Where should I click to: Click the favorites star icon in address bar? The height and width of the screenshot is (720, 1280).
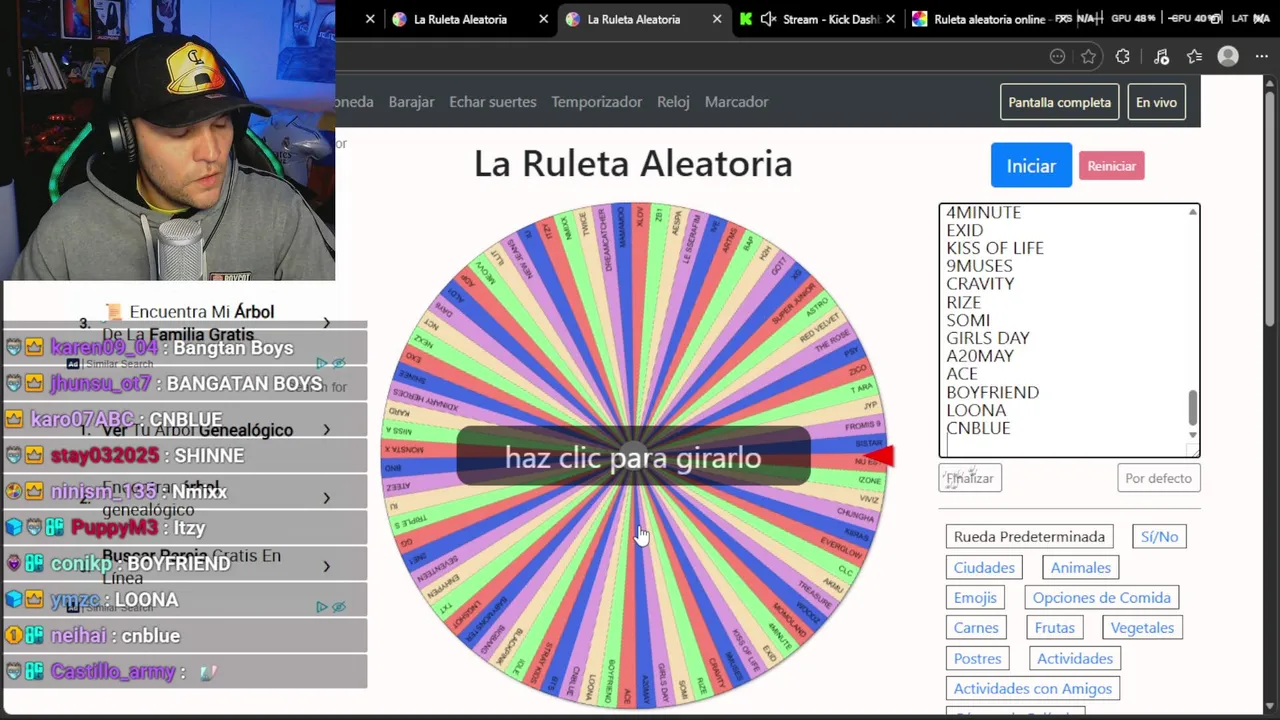pyautogui.click(x=1089, y=57)
